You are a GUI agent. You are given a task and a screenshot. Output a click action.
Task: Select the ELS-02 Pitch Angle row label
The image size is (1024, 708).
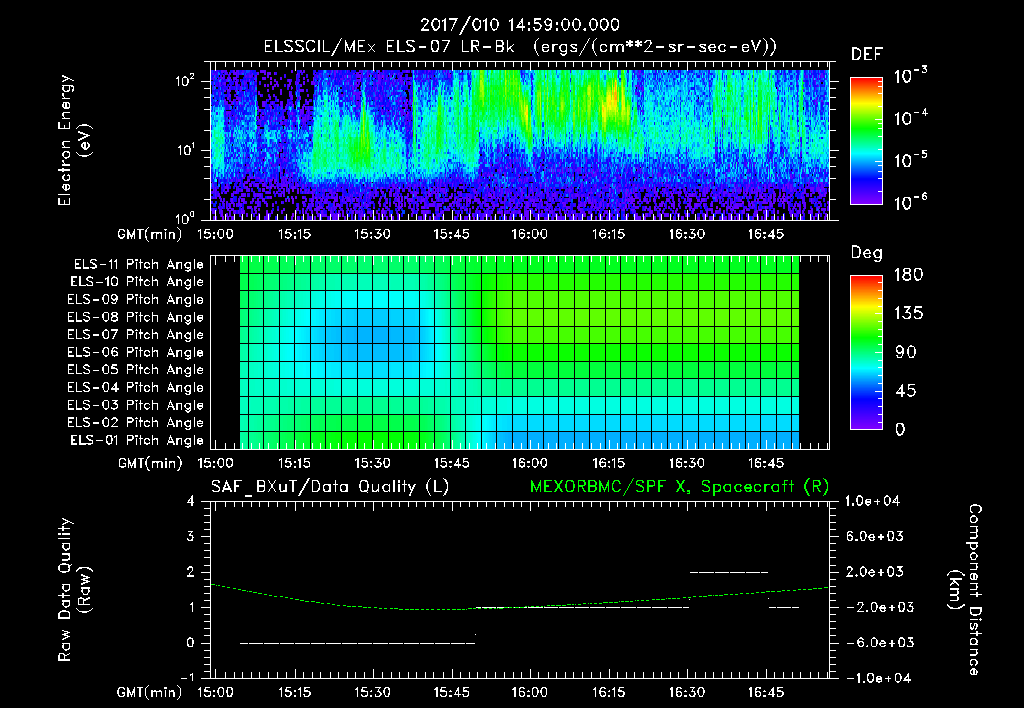(x=136, y=423)
